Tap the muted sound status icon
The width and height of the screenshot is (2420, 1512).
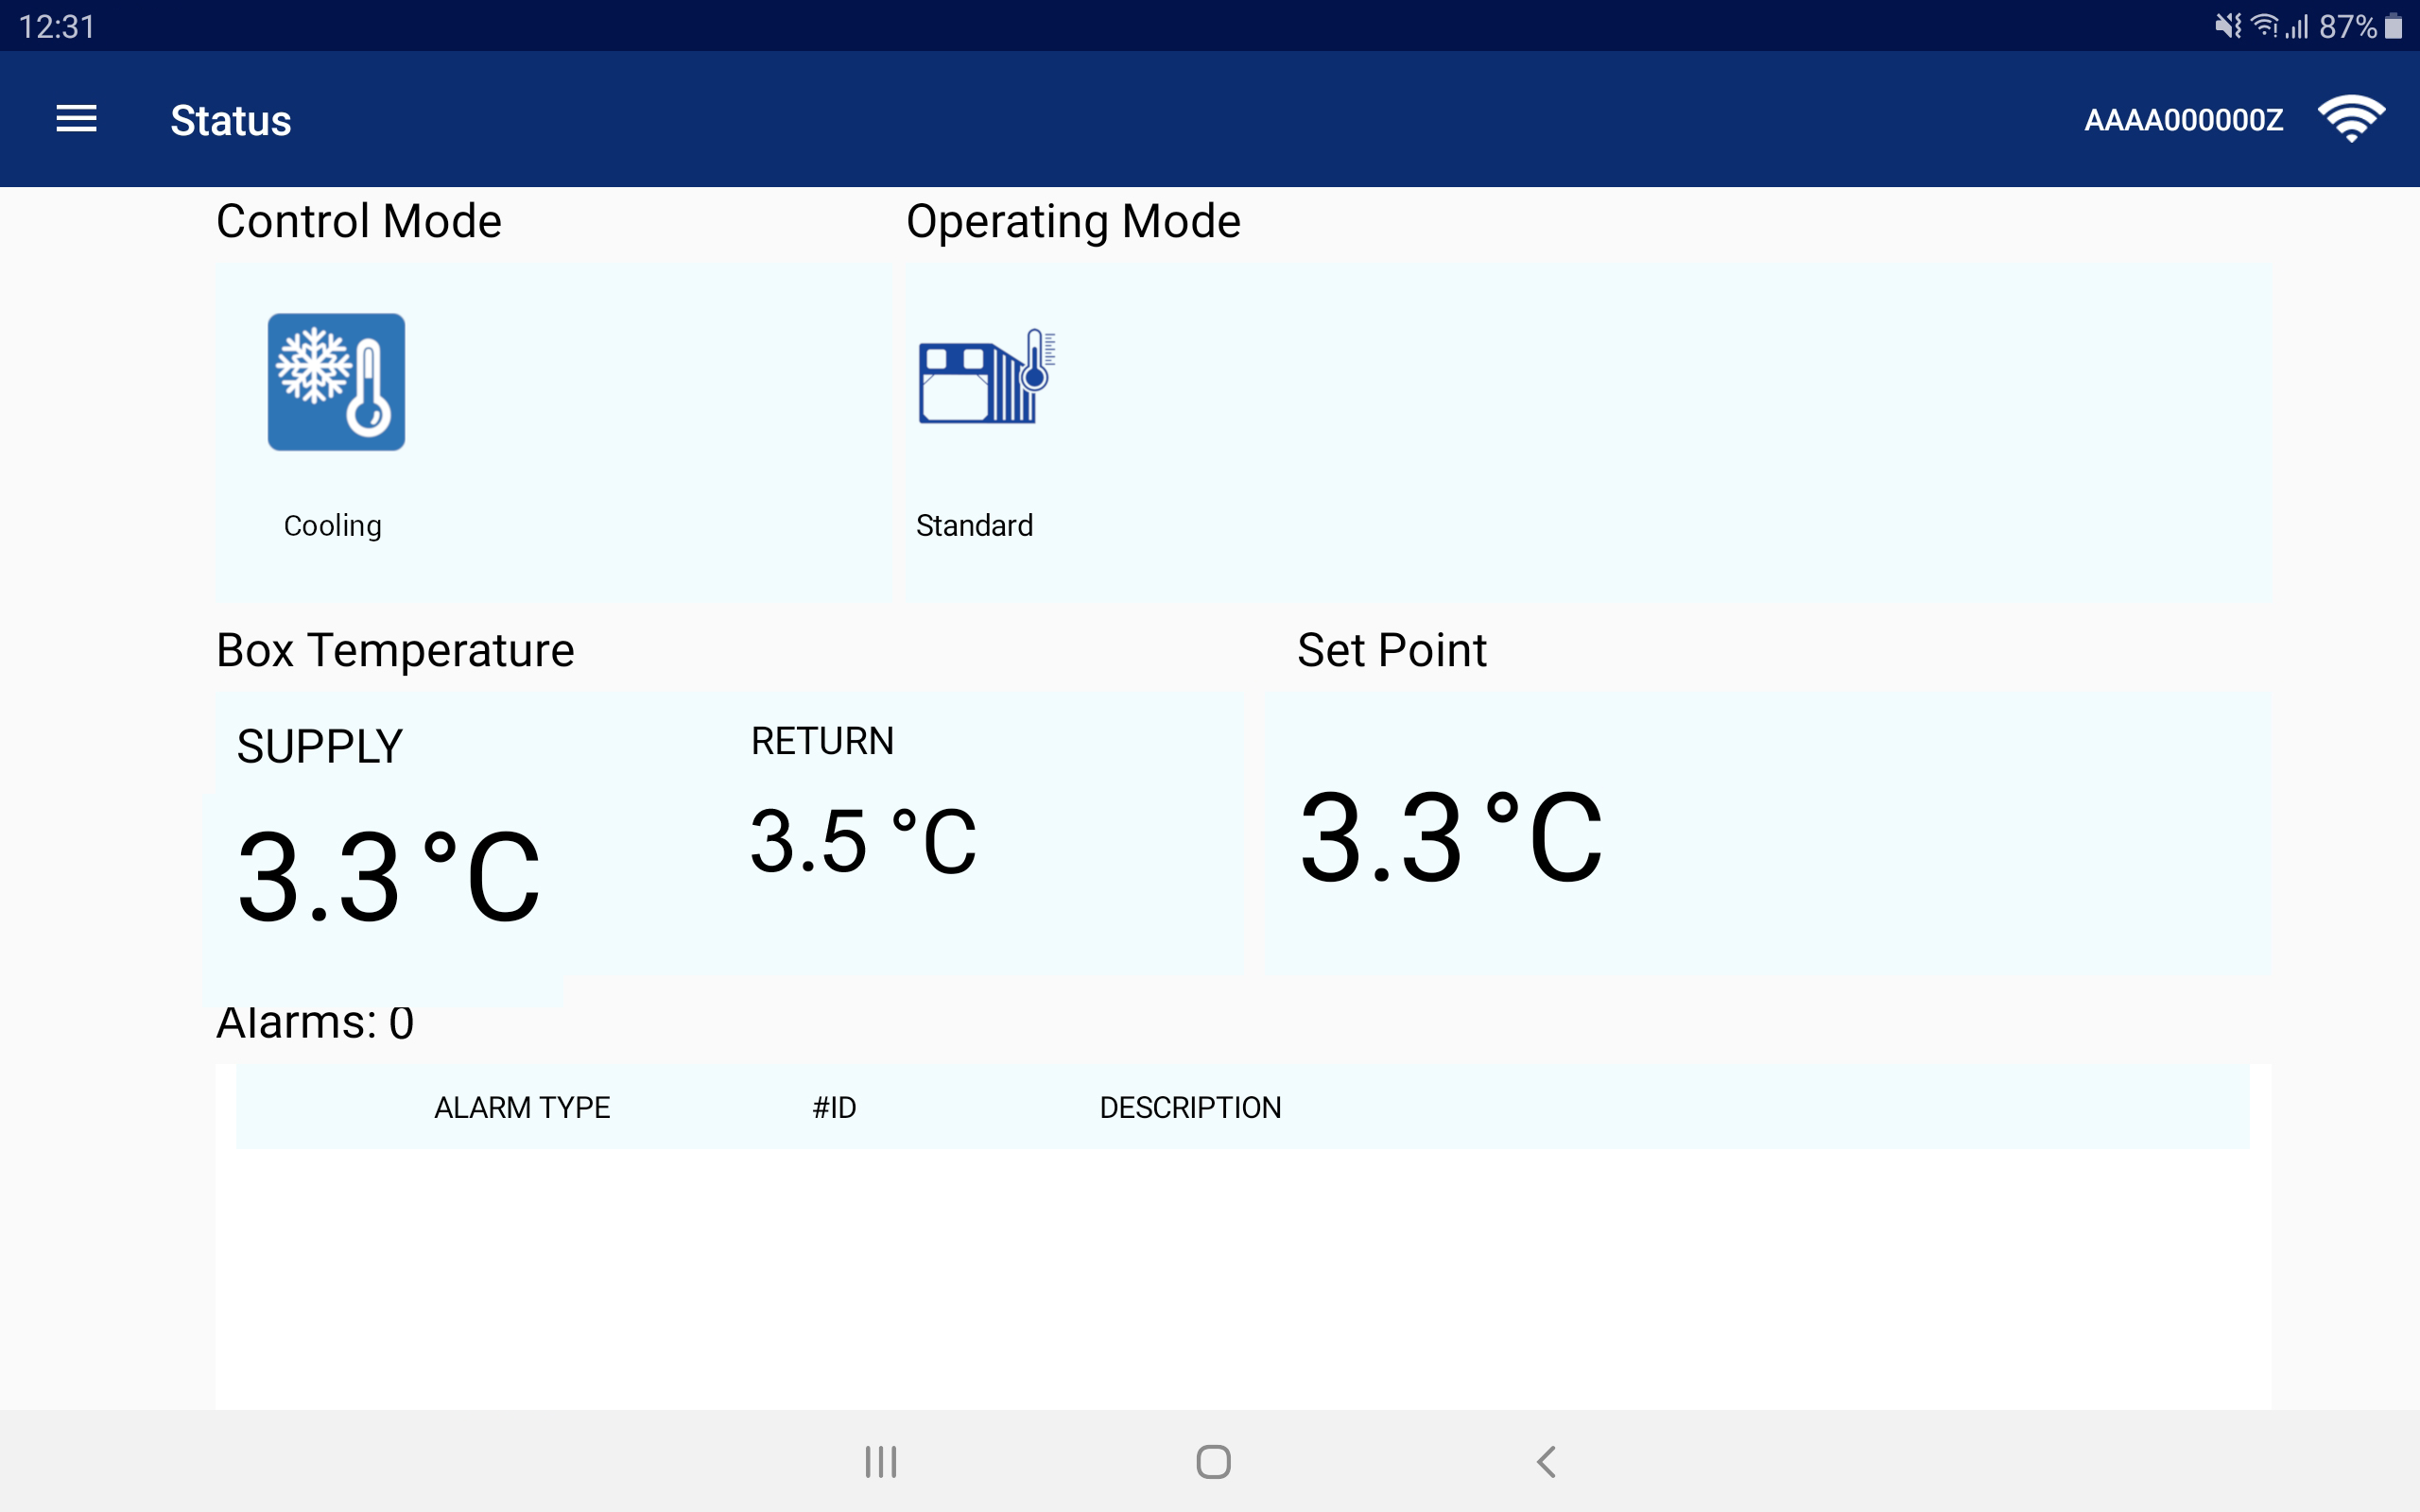[2228, 26]
